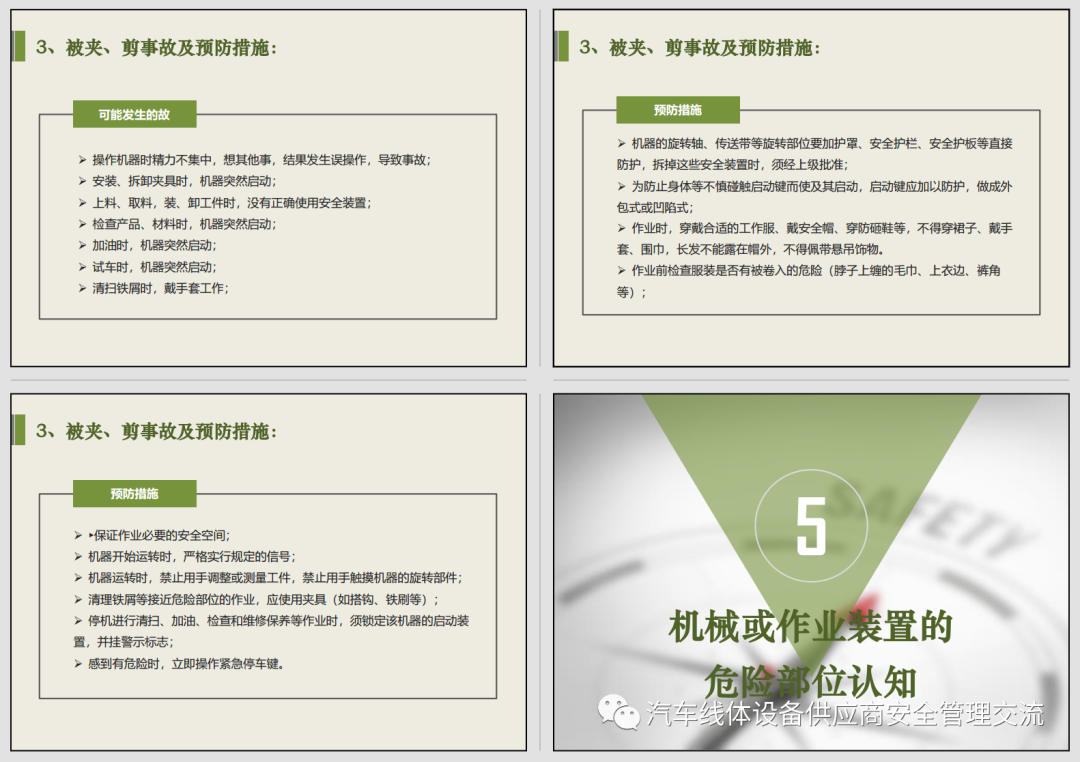Select the bullet 机器的旋转轴、传送带等旋转部位
Viewport: 1080px width, 762px height.
click(815, 154)
